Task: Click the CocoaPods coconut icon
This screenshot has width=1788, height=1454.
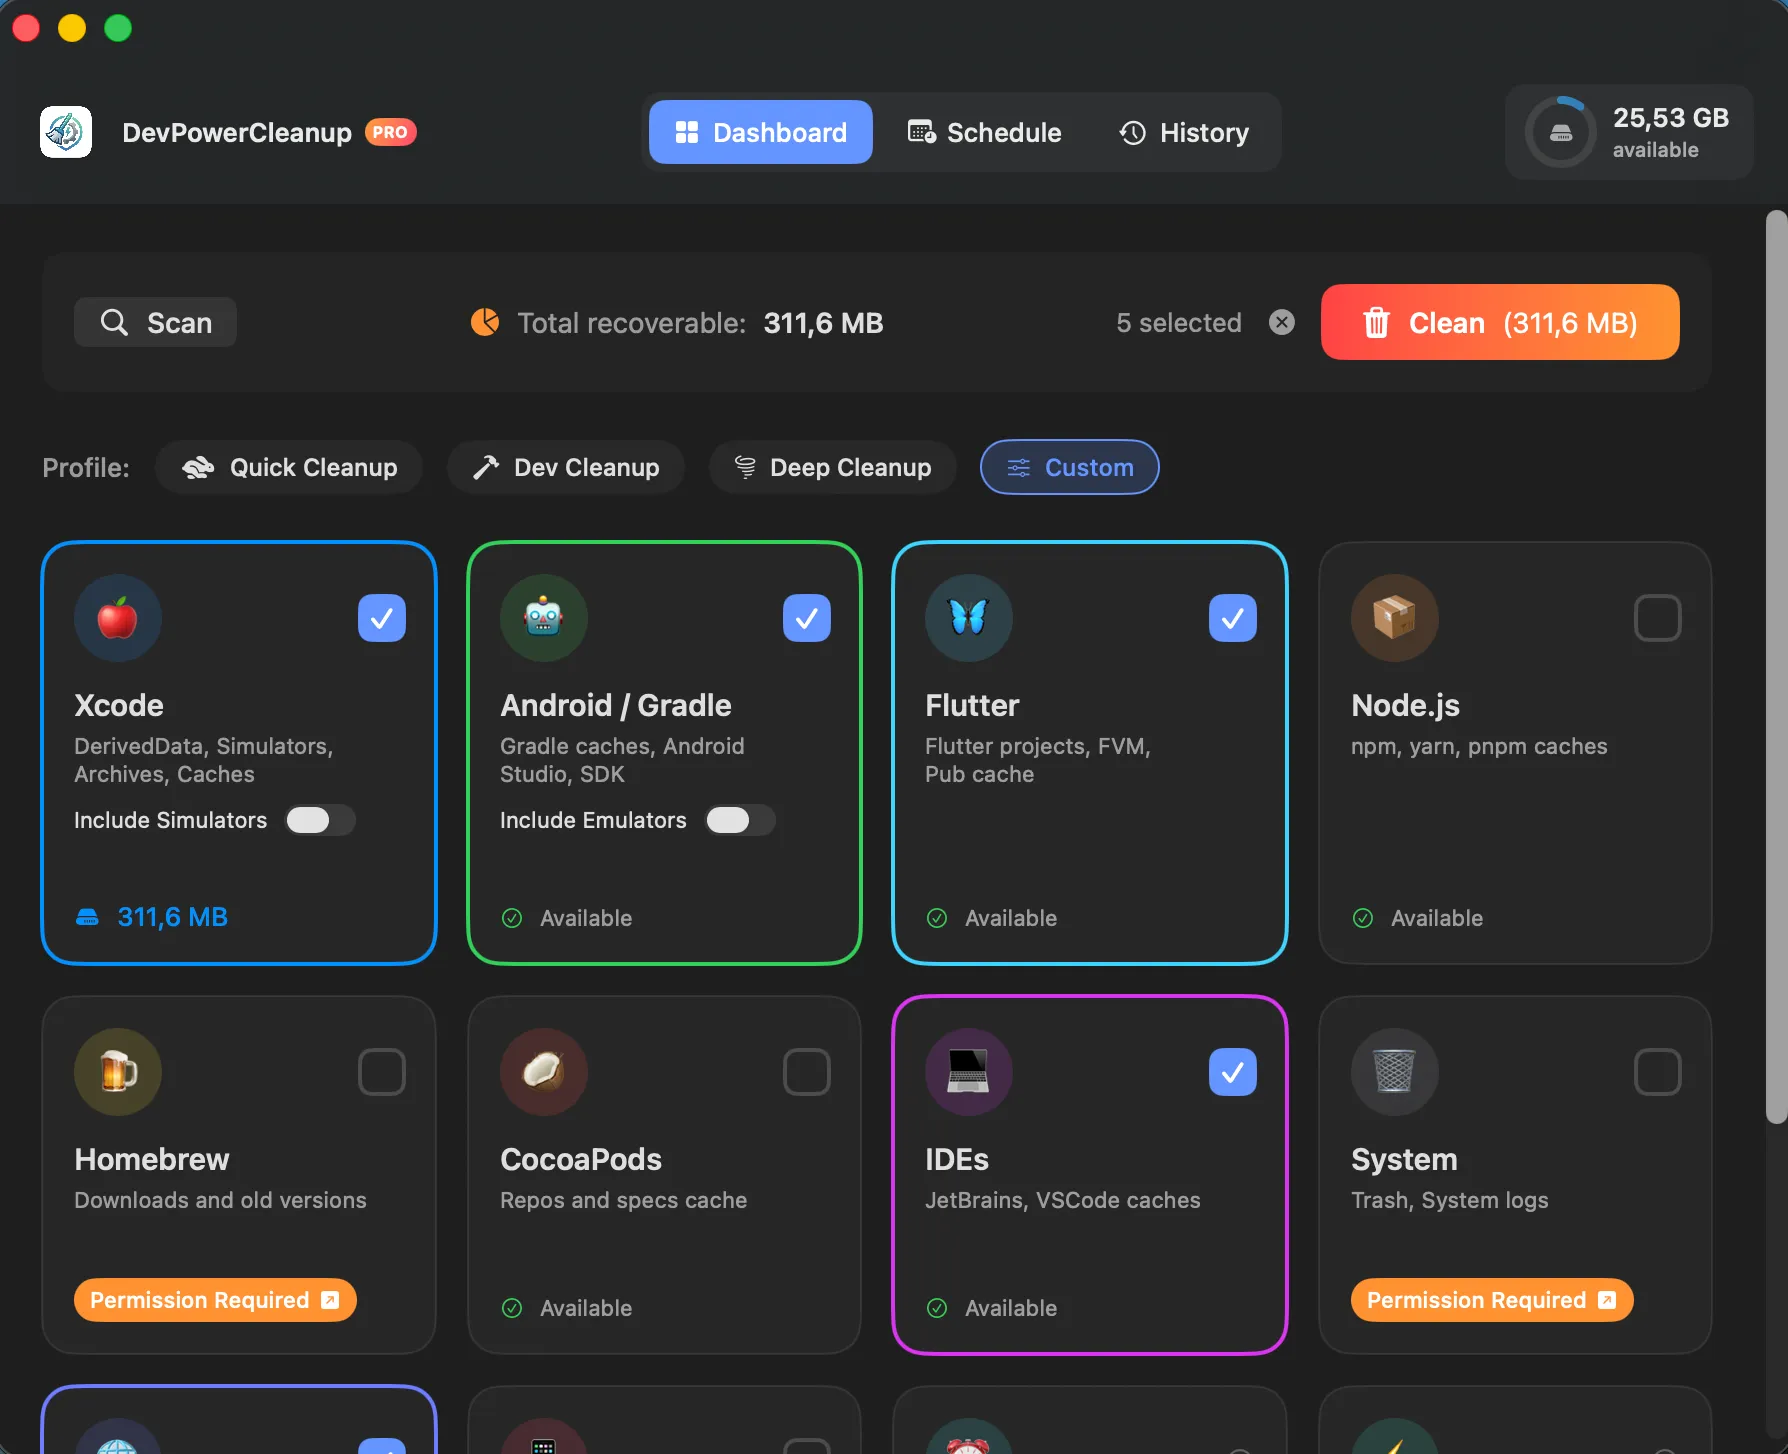Action: tap(543, 1072)
